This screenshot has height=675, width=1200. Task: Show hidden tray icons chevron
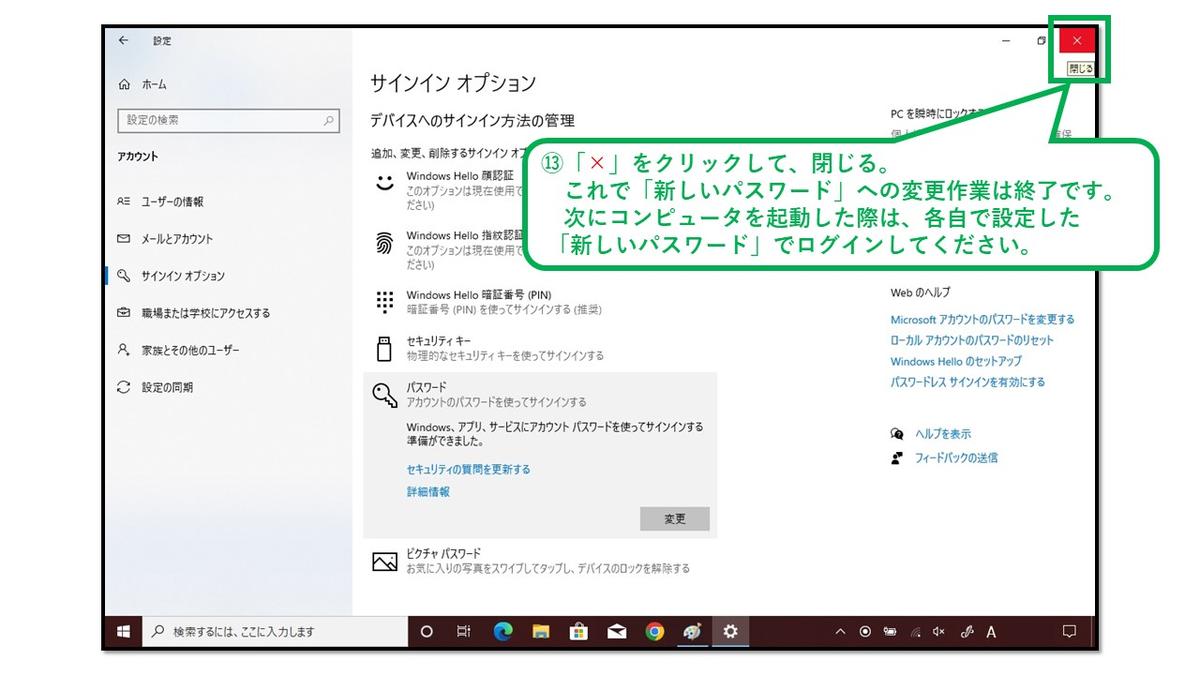[840, 631]
